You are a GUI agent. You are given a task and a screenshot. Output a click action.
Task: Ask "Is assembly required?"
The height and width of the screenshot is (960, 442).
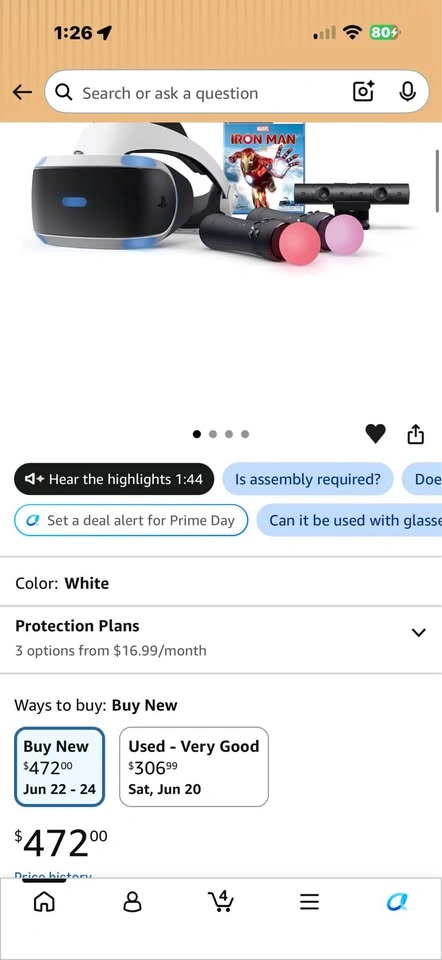307,479
